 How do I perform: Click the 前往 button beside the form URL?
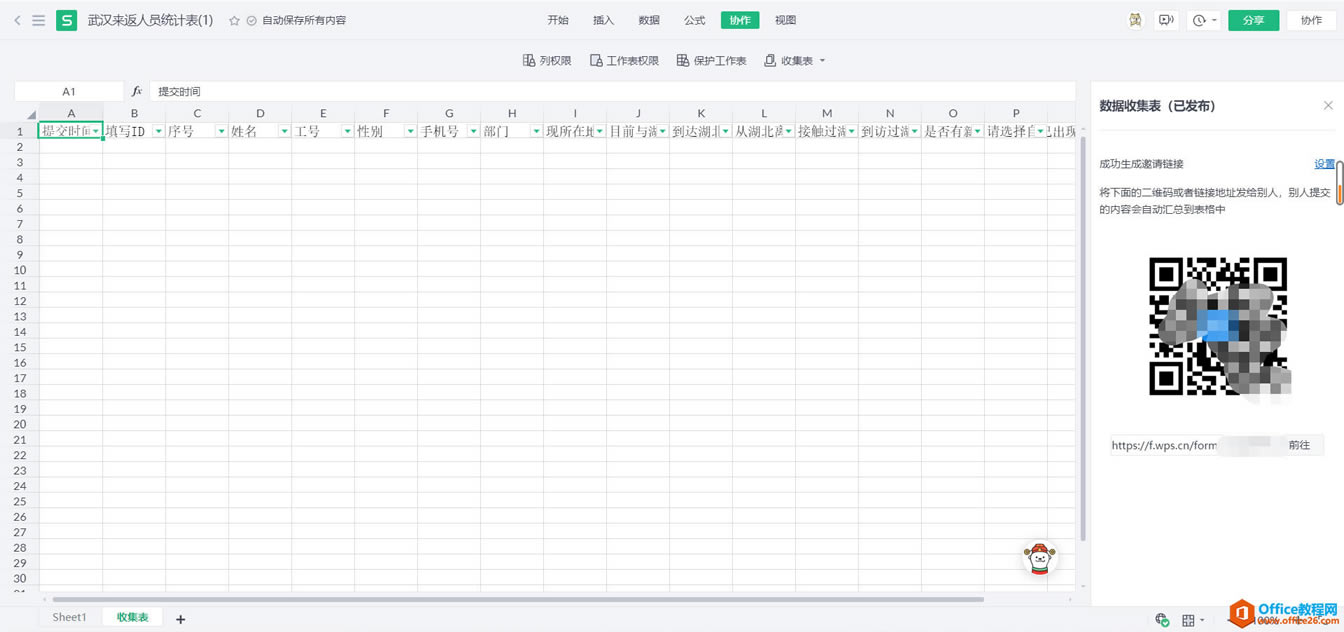point(1299,445)
